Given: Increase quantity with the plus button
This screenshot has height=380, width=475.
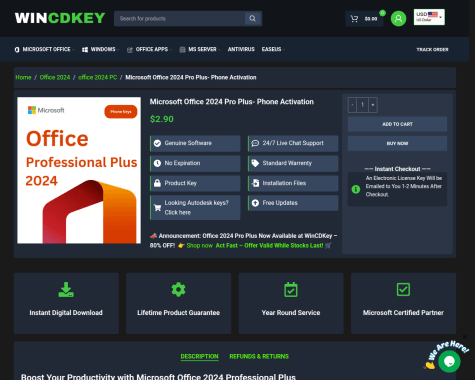Looking at the screenshot, I should (373, 105).
